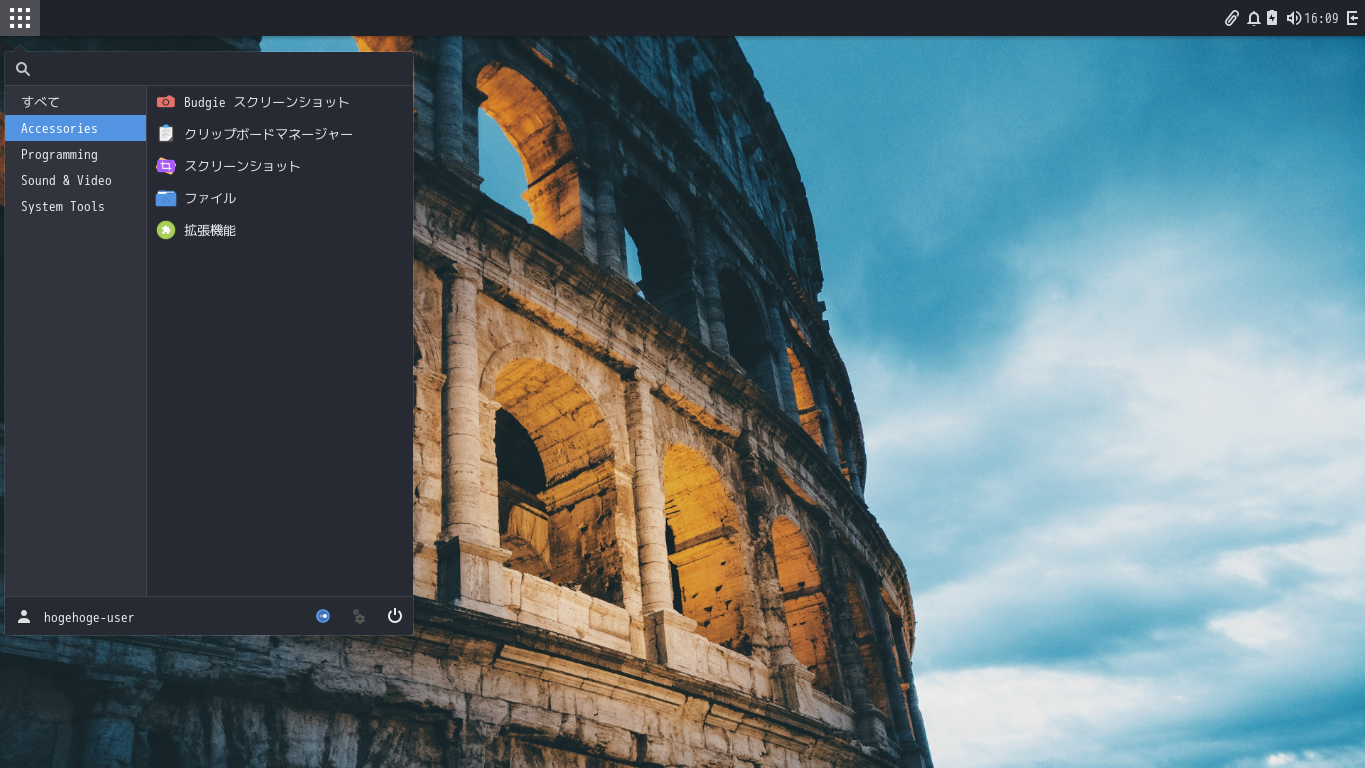1365x768 pixels.
Task: Close the Budgie menu via grid button
Action: 20,18
